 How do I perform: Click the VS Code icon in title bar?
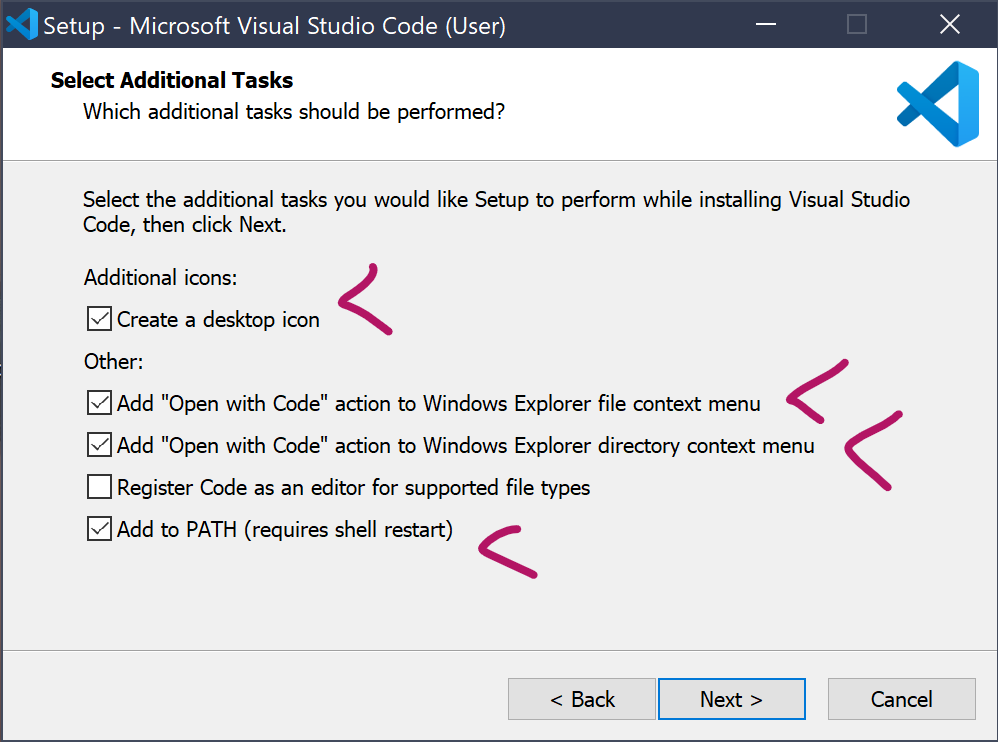click(x=21, y=24)
